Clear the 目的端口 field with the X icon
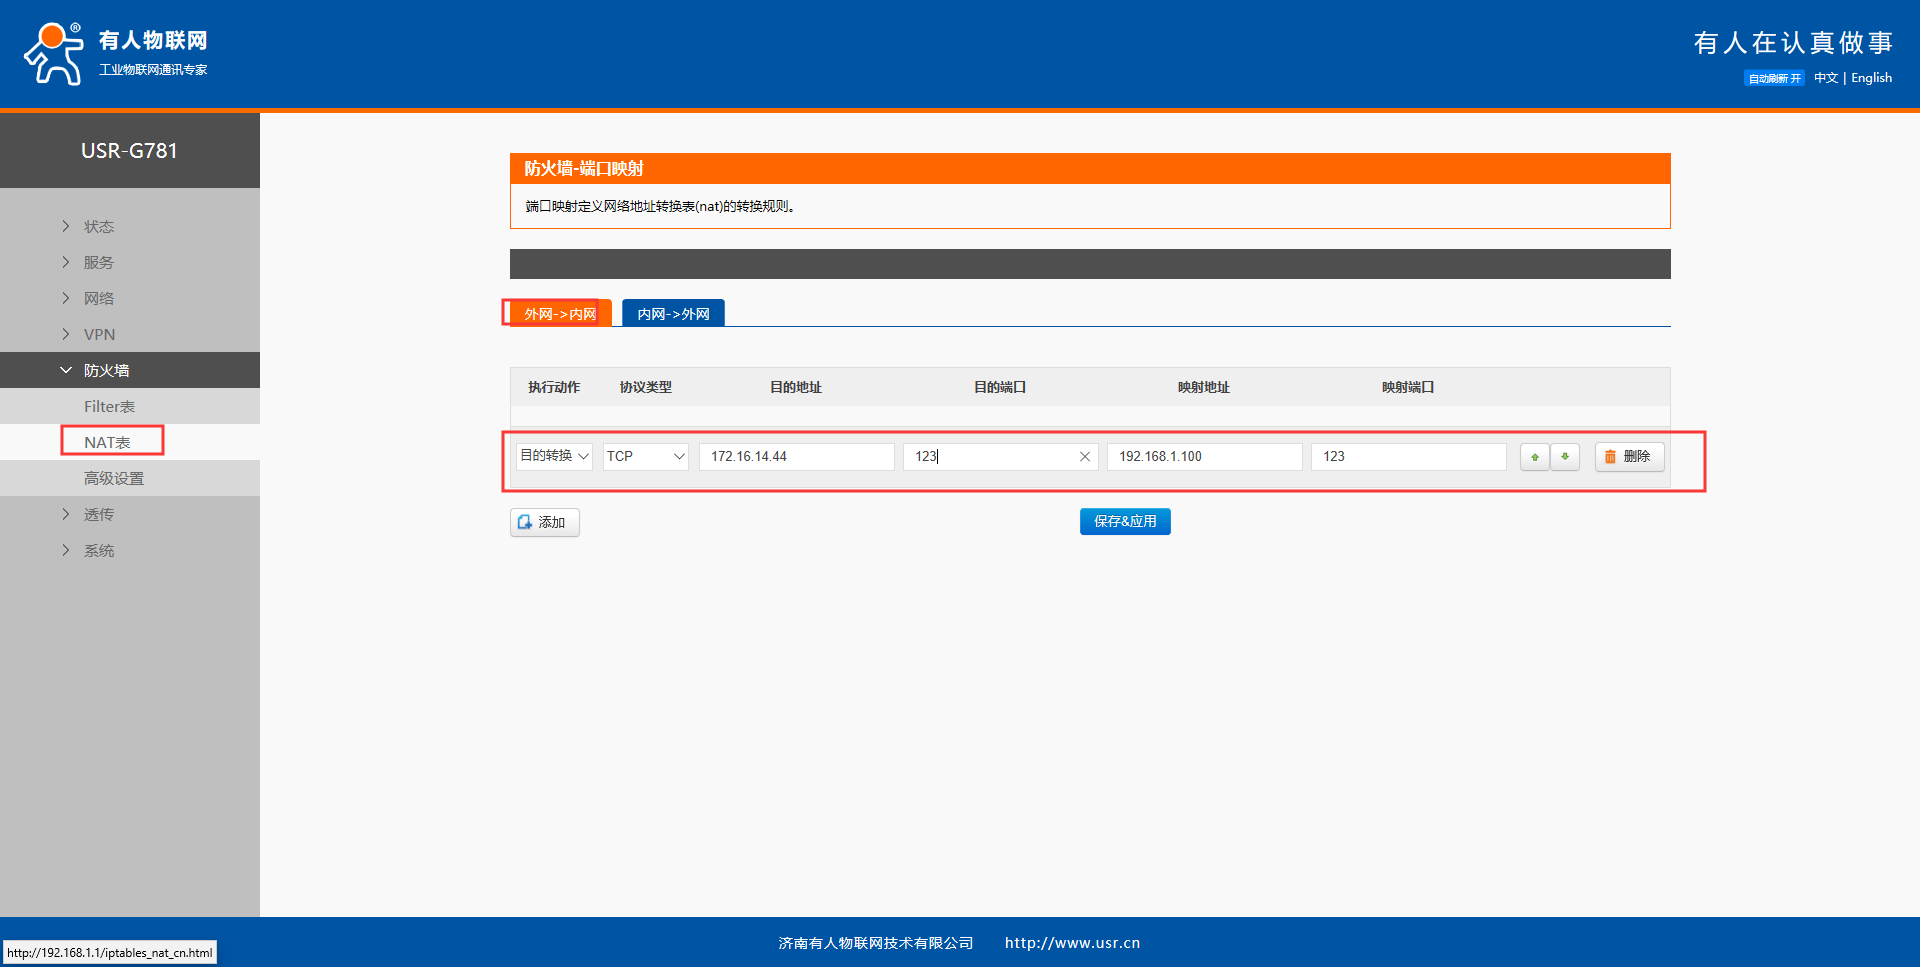This screenshot has width=1920, height=967. pyautogui.click(x=1084, y=457)
